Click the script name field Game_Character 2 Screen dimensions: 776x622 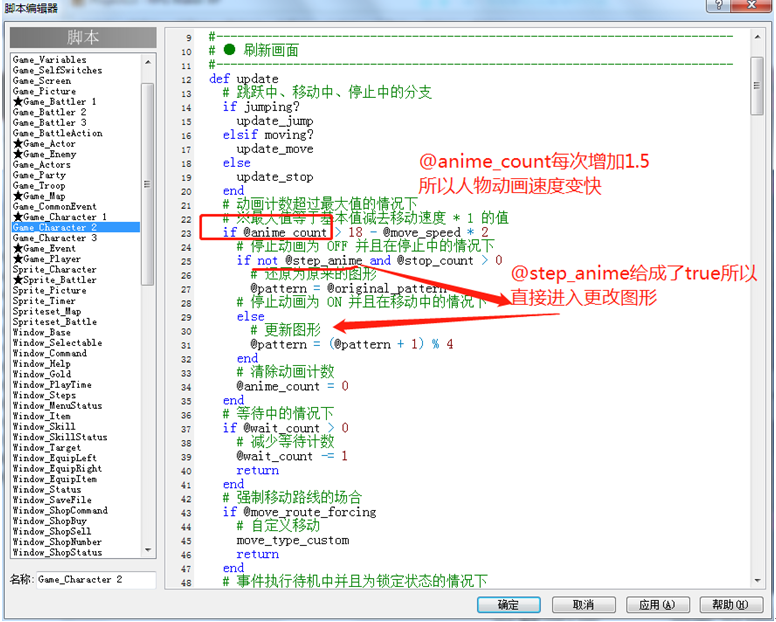(x=96, y=579)
